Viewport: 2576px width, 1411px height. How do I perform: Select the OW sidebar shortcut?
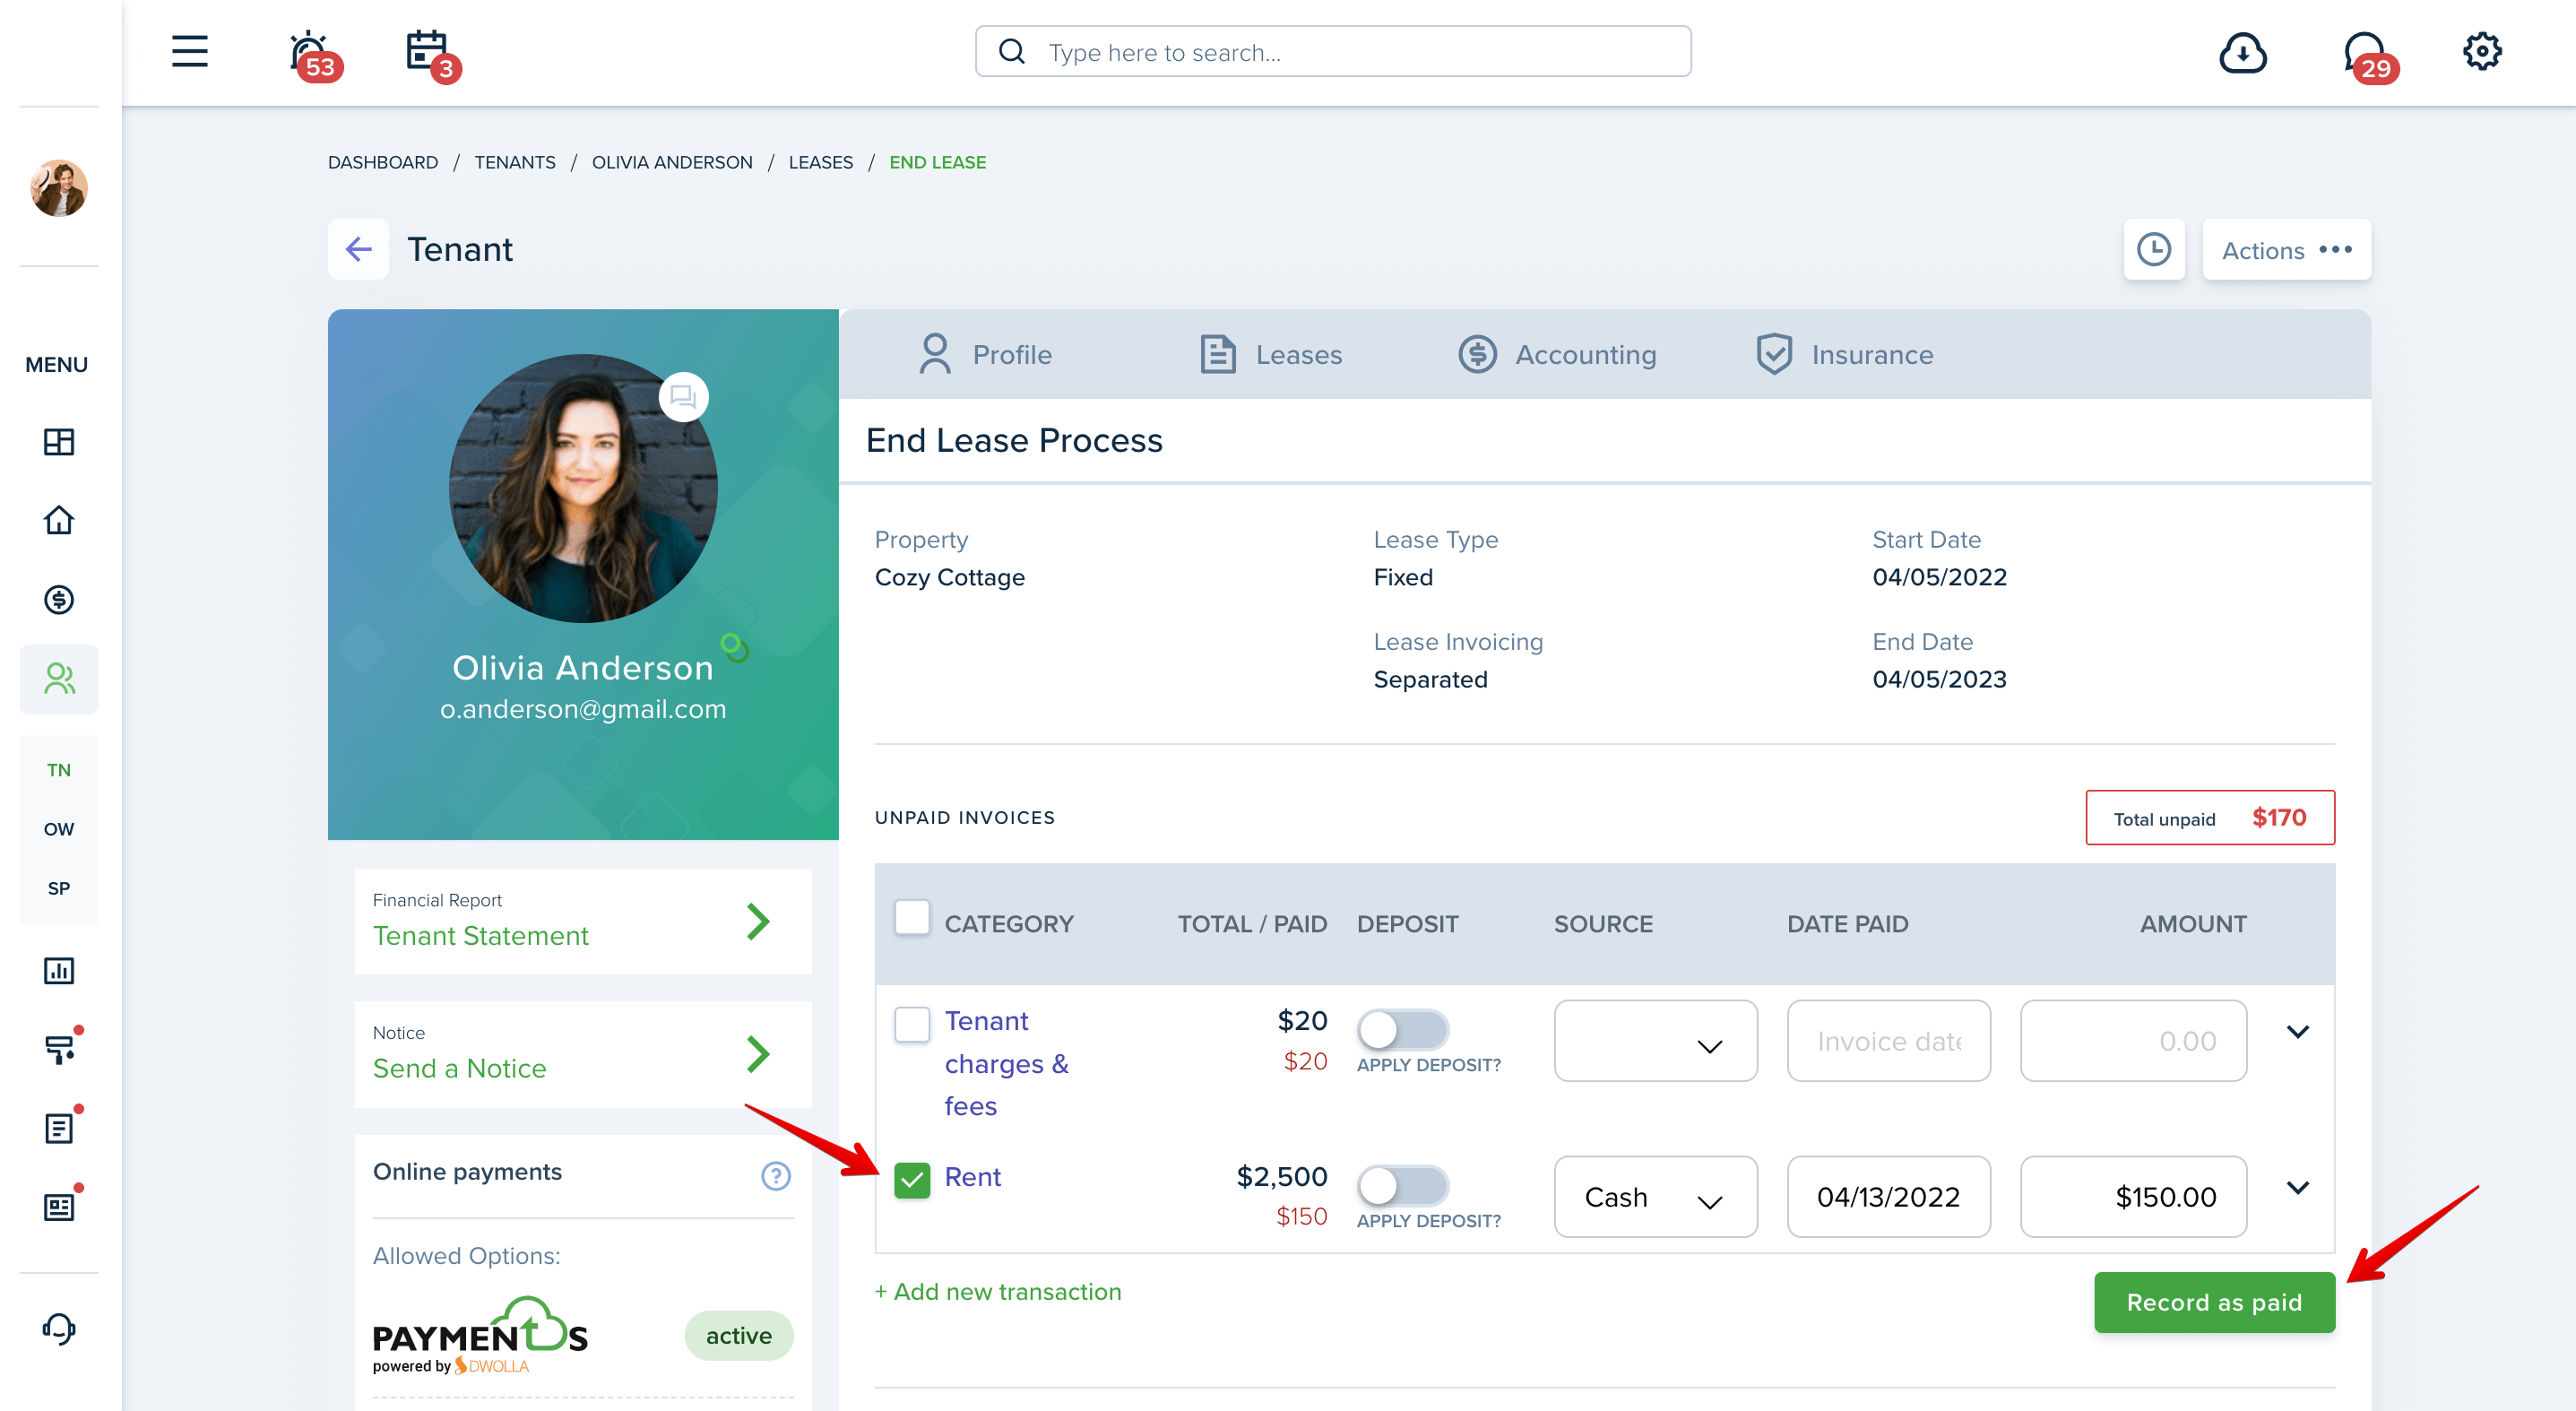click(x=59, y=829)
